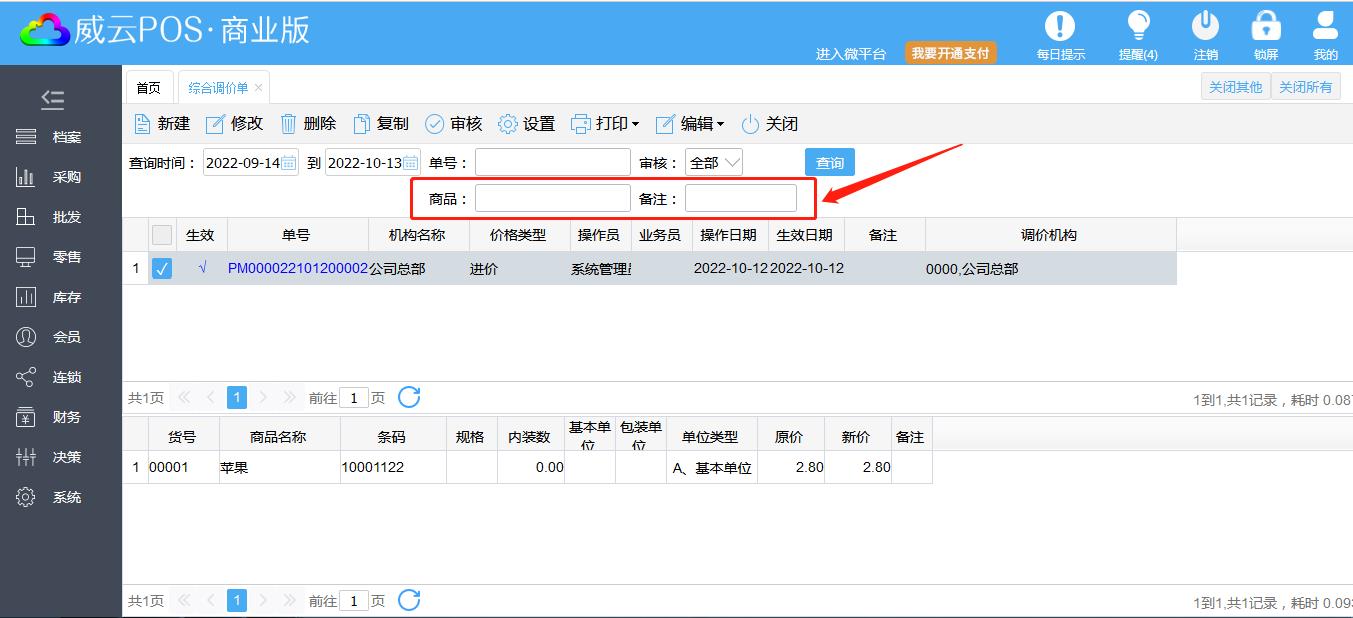Click the 注销 logout power icon
The height and width of the screenshot is (618, 1353).
click(x=1206, y=27)
